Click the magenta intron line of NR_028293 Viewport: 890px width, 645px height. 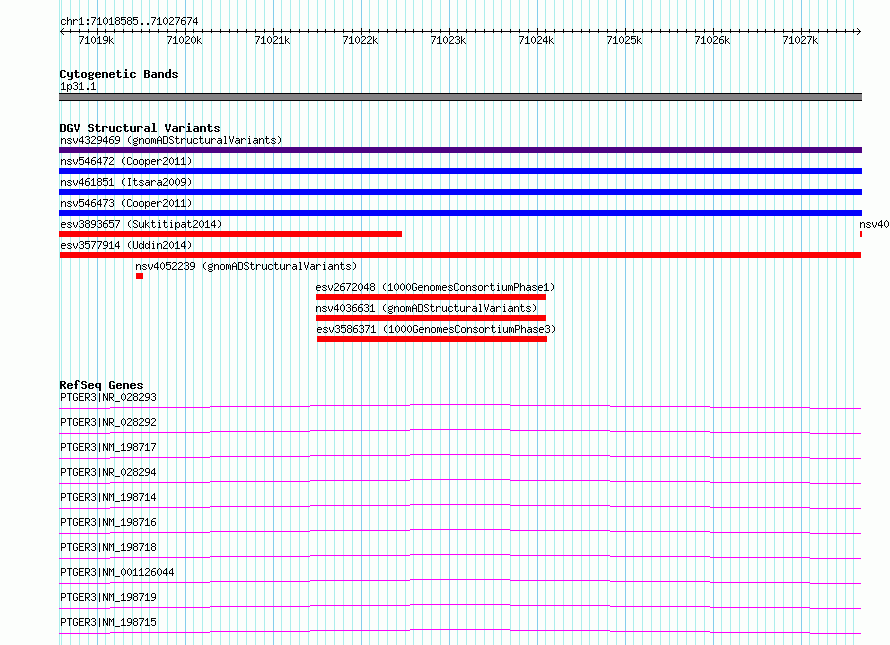[460, 405]
